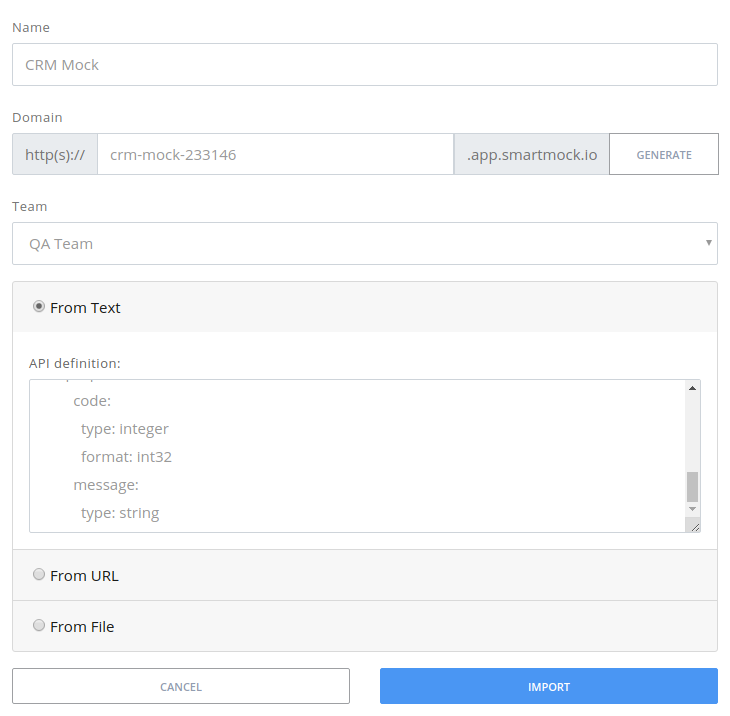Click the API definition scrollbar thumb

point(692,486)
